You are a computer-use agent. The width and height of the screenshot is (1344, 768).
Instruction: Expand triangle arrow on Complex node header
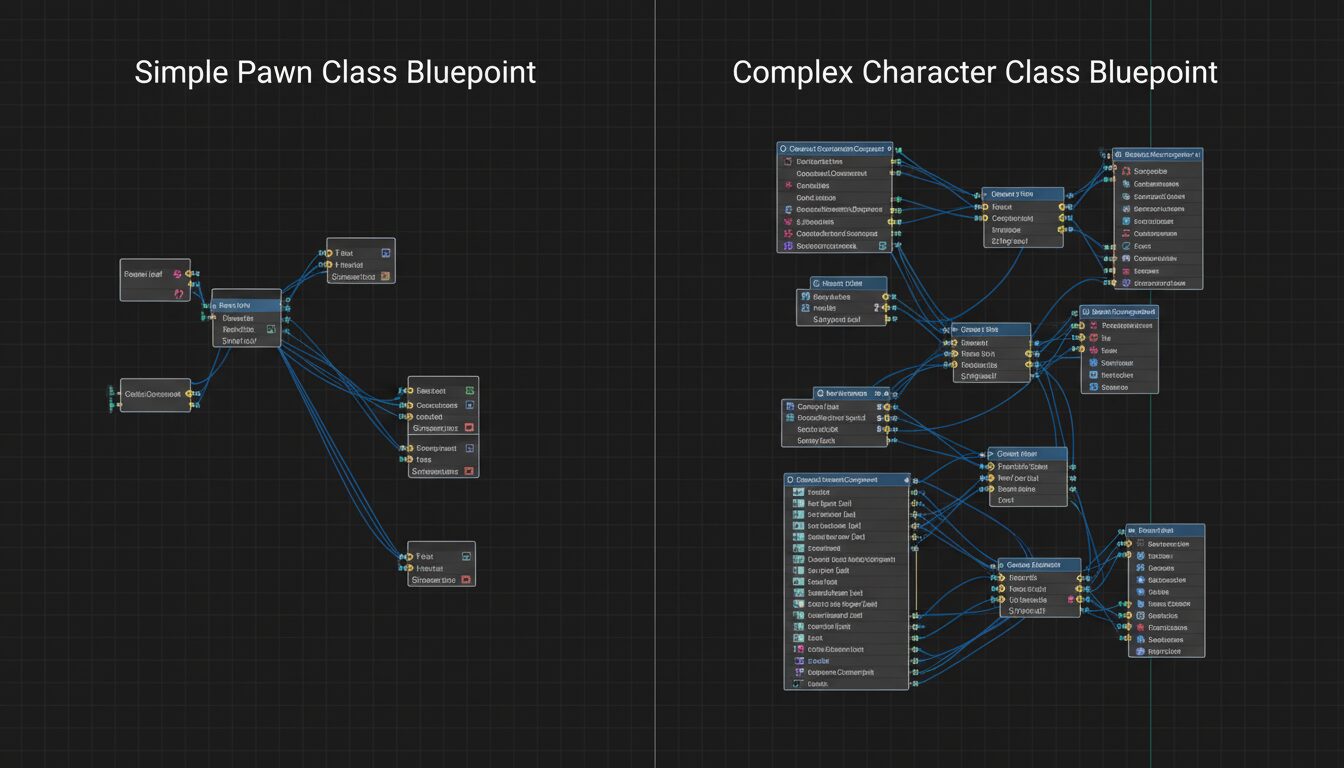(992, 453)
